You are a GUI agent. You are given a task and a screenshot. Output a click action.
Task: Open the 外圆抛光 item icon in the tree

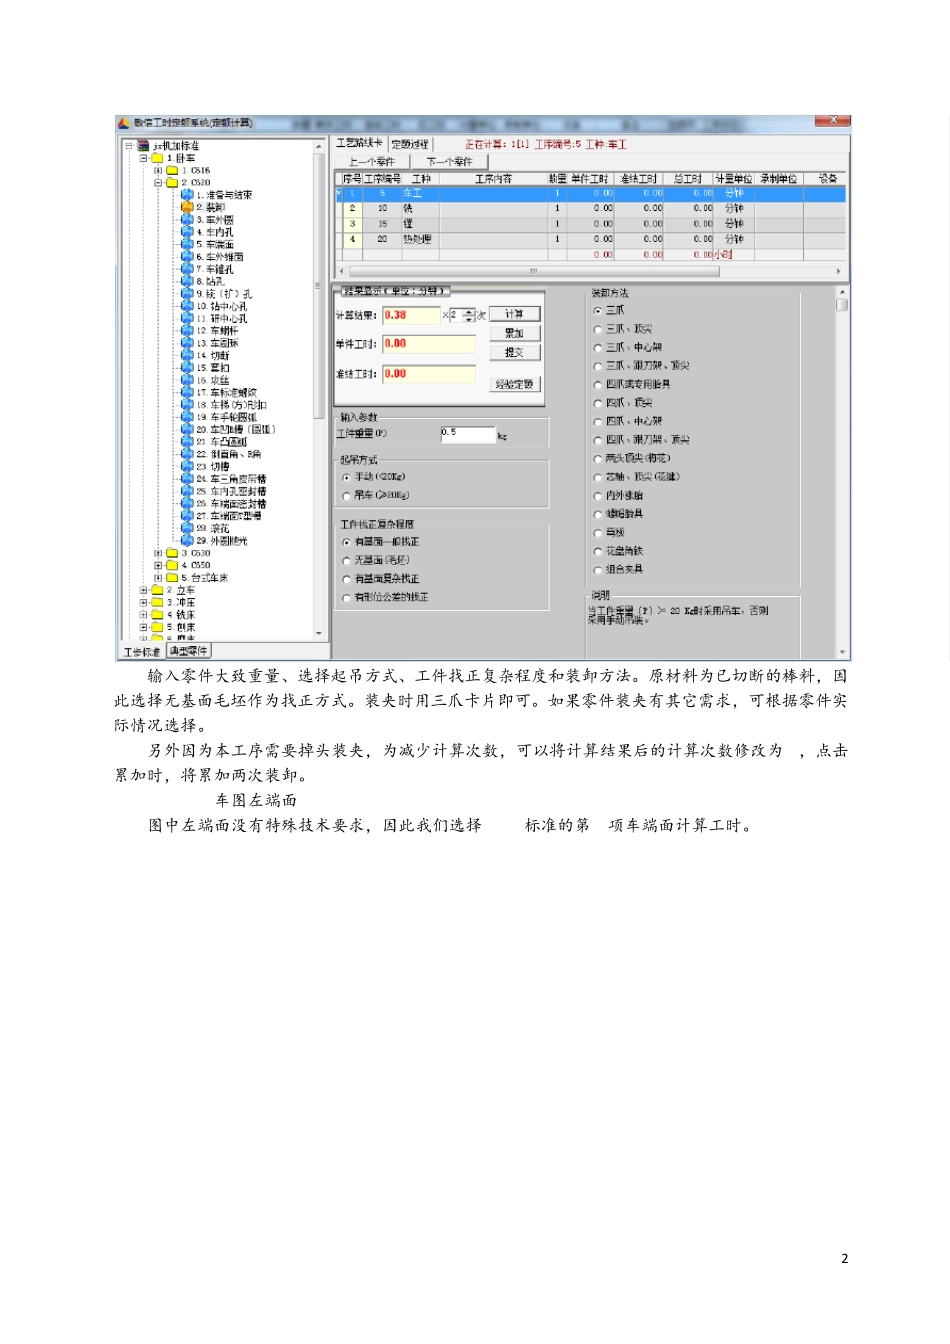coord(187,541)
